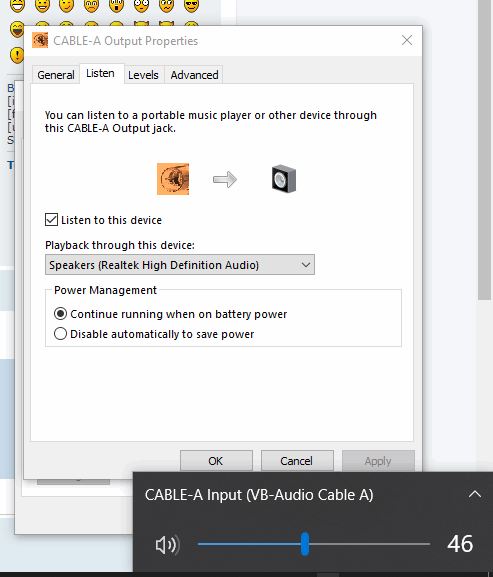Screen dimensions: 493x577
Task: Open the Levels tab
Action: pyautogui.click(x=143, y=75)
